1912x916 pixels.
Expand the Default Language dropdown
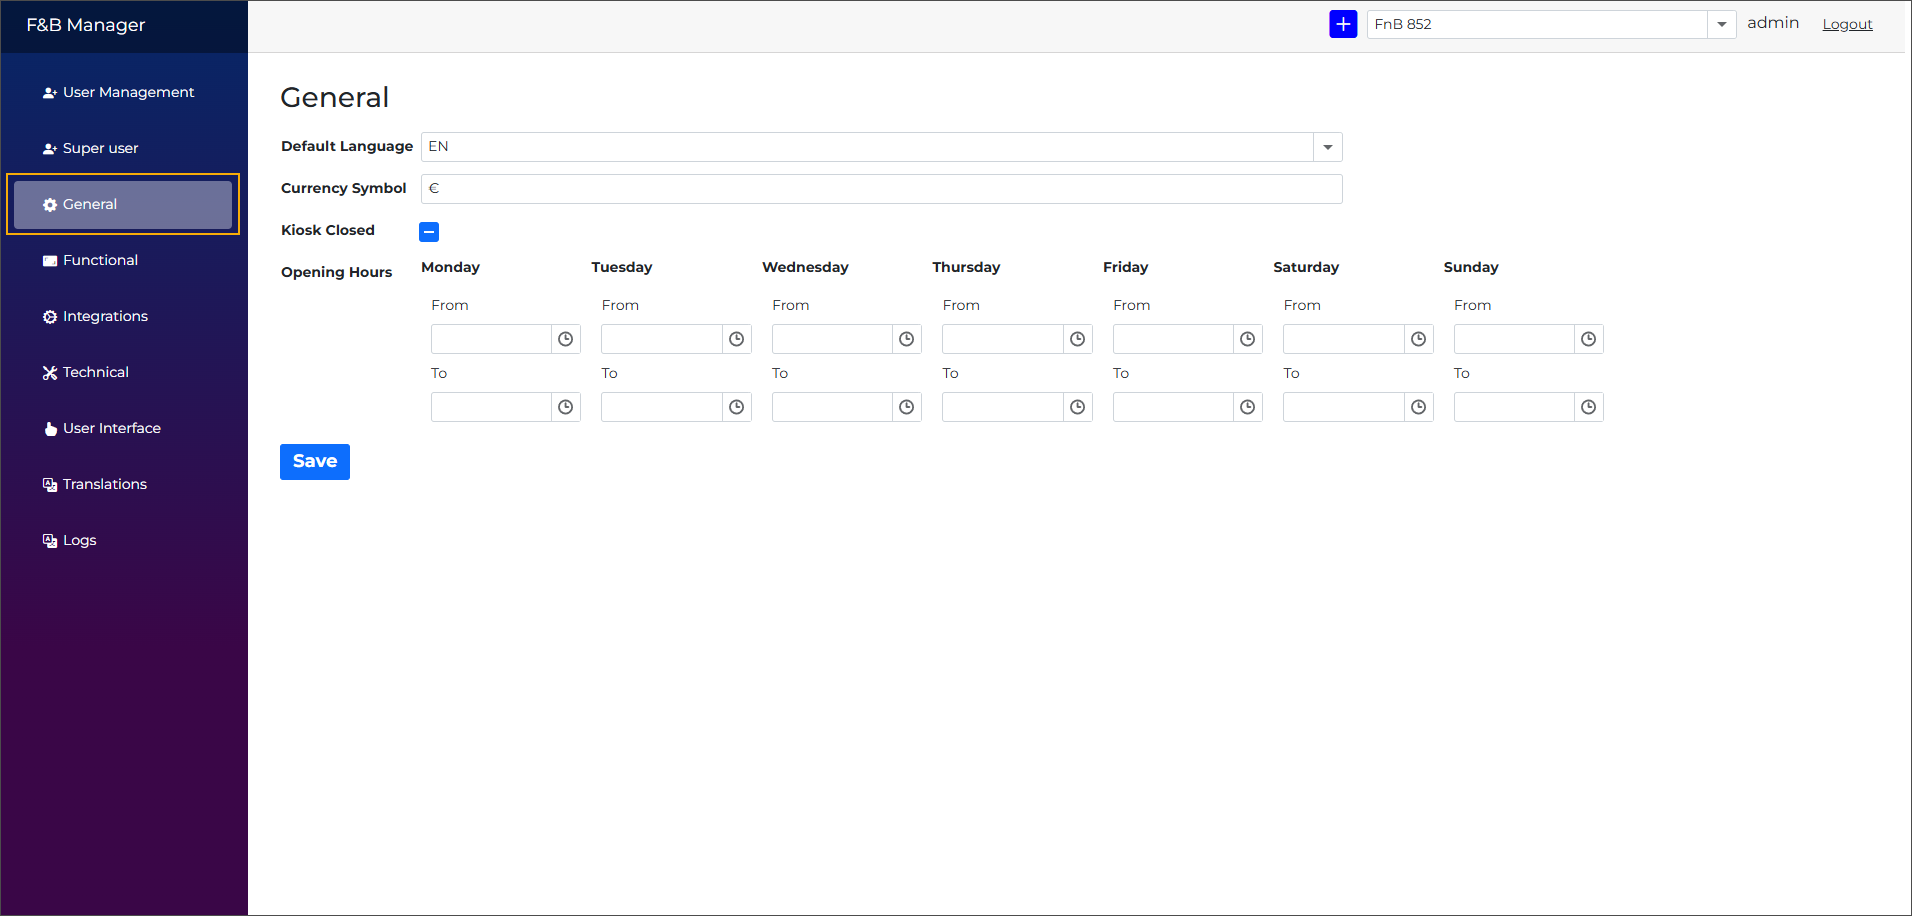[1327, 147]
